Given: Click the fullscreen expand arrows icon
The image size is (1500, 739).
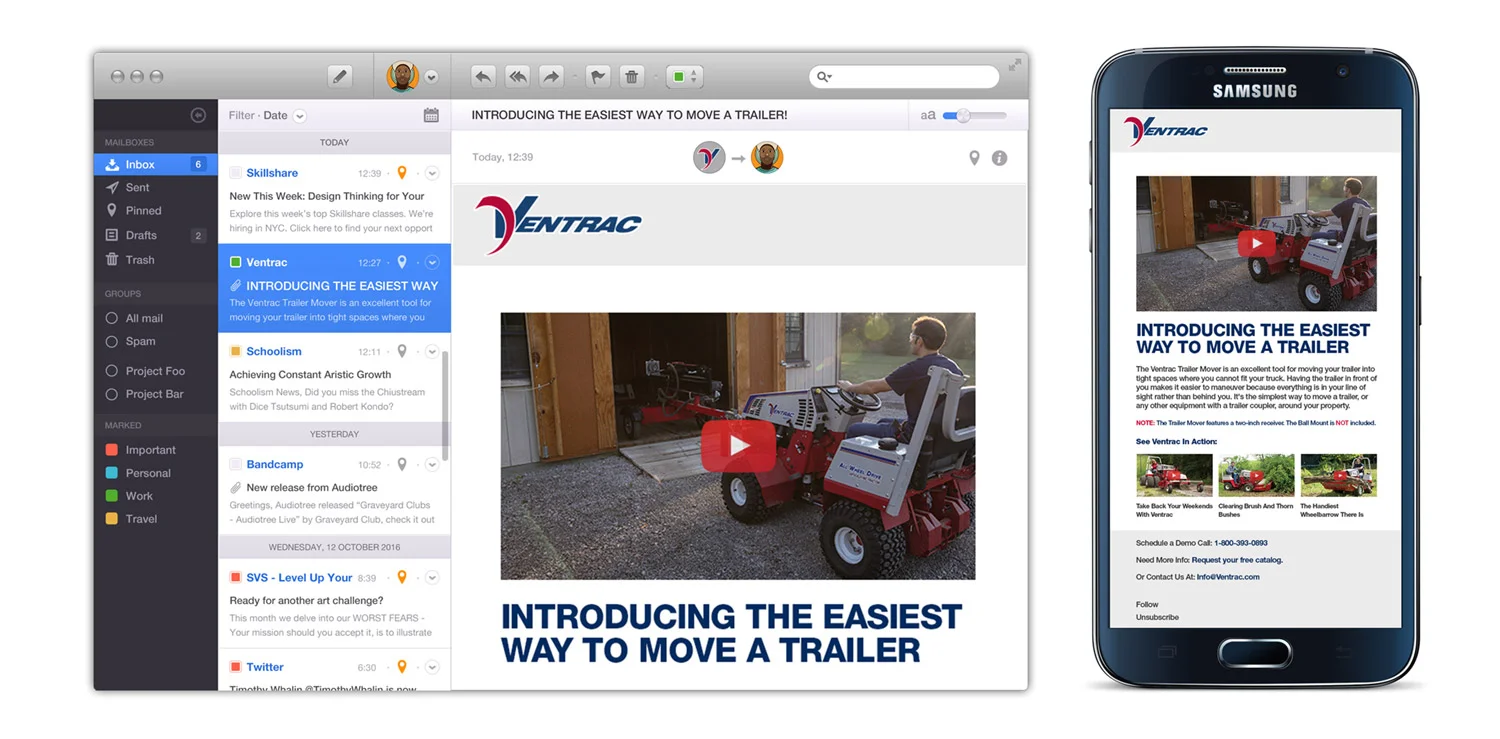Looking at the screenshot, I should [1015, 65].
